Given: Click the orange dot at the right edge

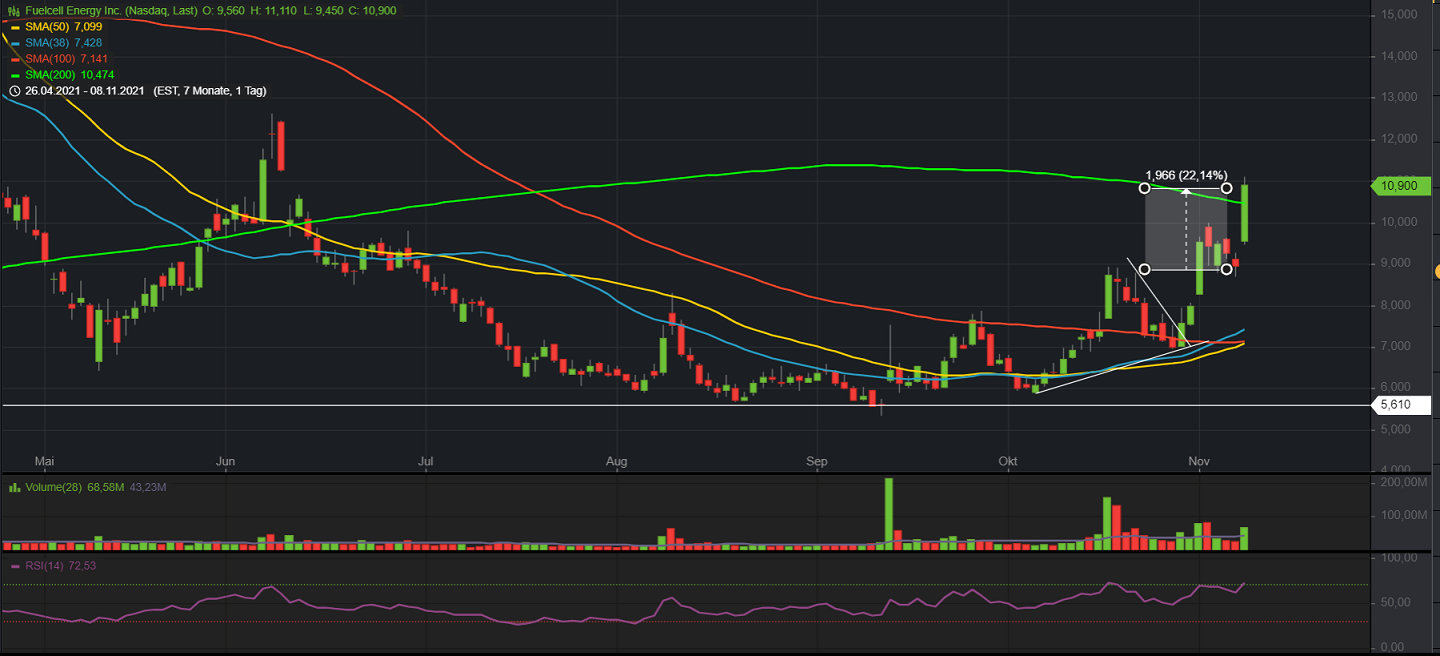Looking at the screenshot, I should click(1436, 271).
